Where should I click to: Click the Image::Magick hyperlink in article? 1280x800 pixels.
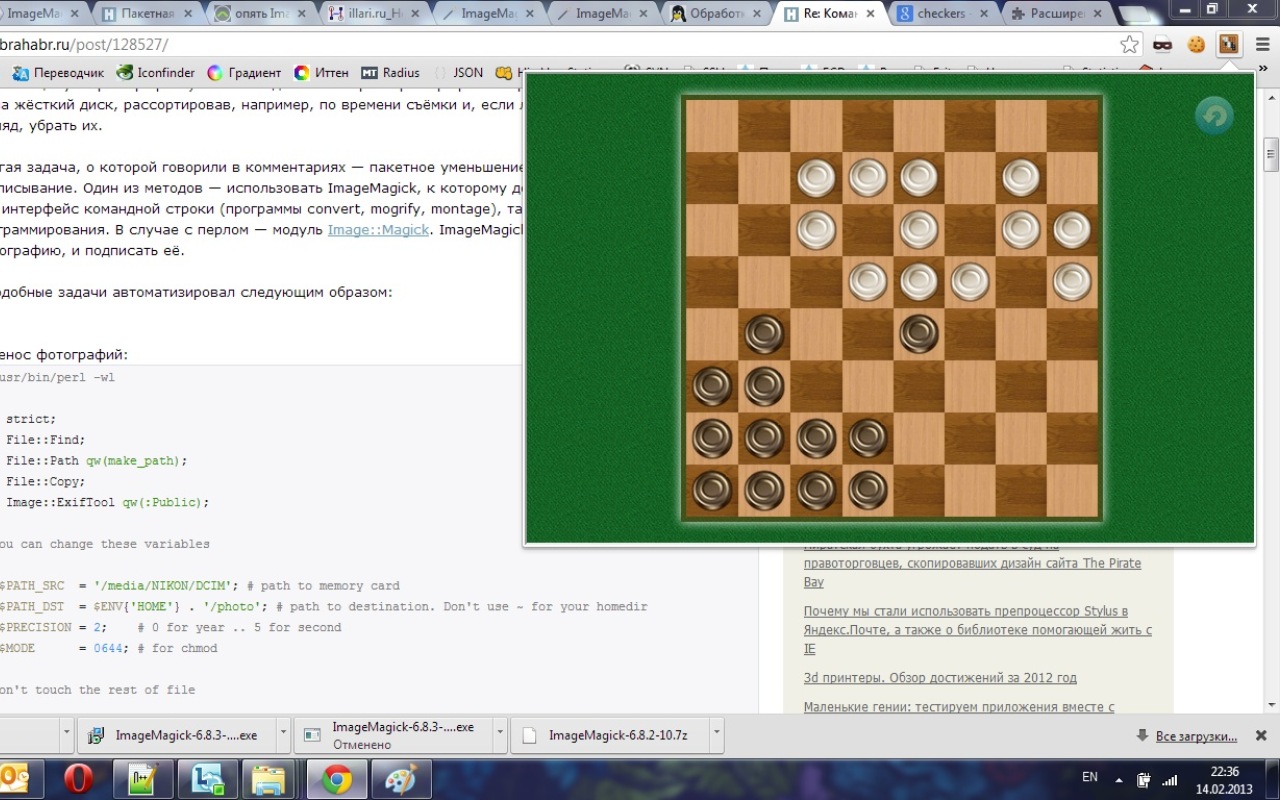tap(378, 230)
